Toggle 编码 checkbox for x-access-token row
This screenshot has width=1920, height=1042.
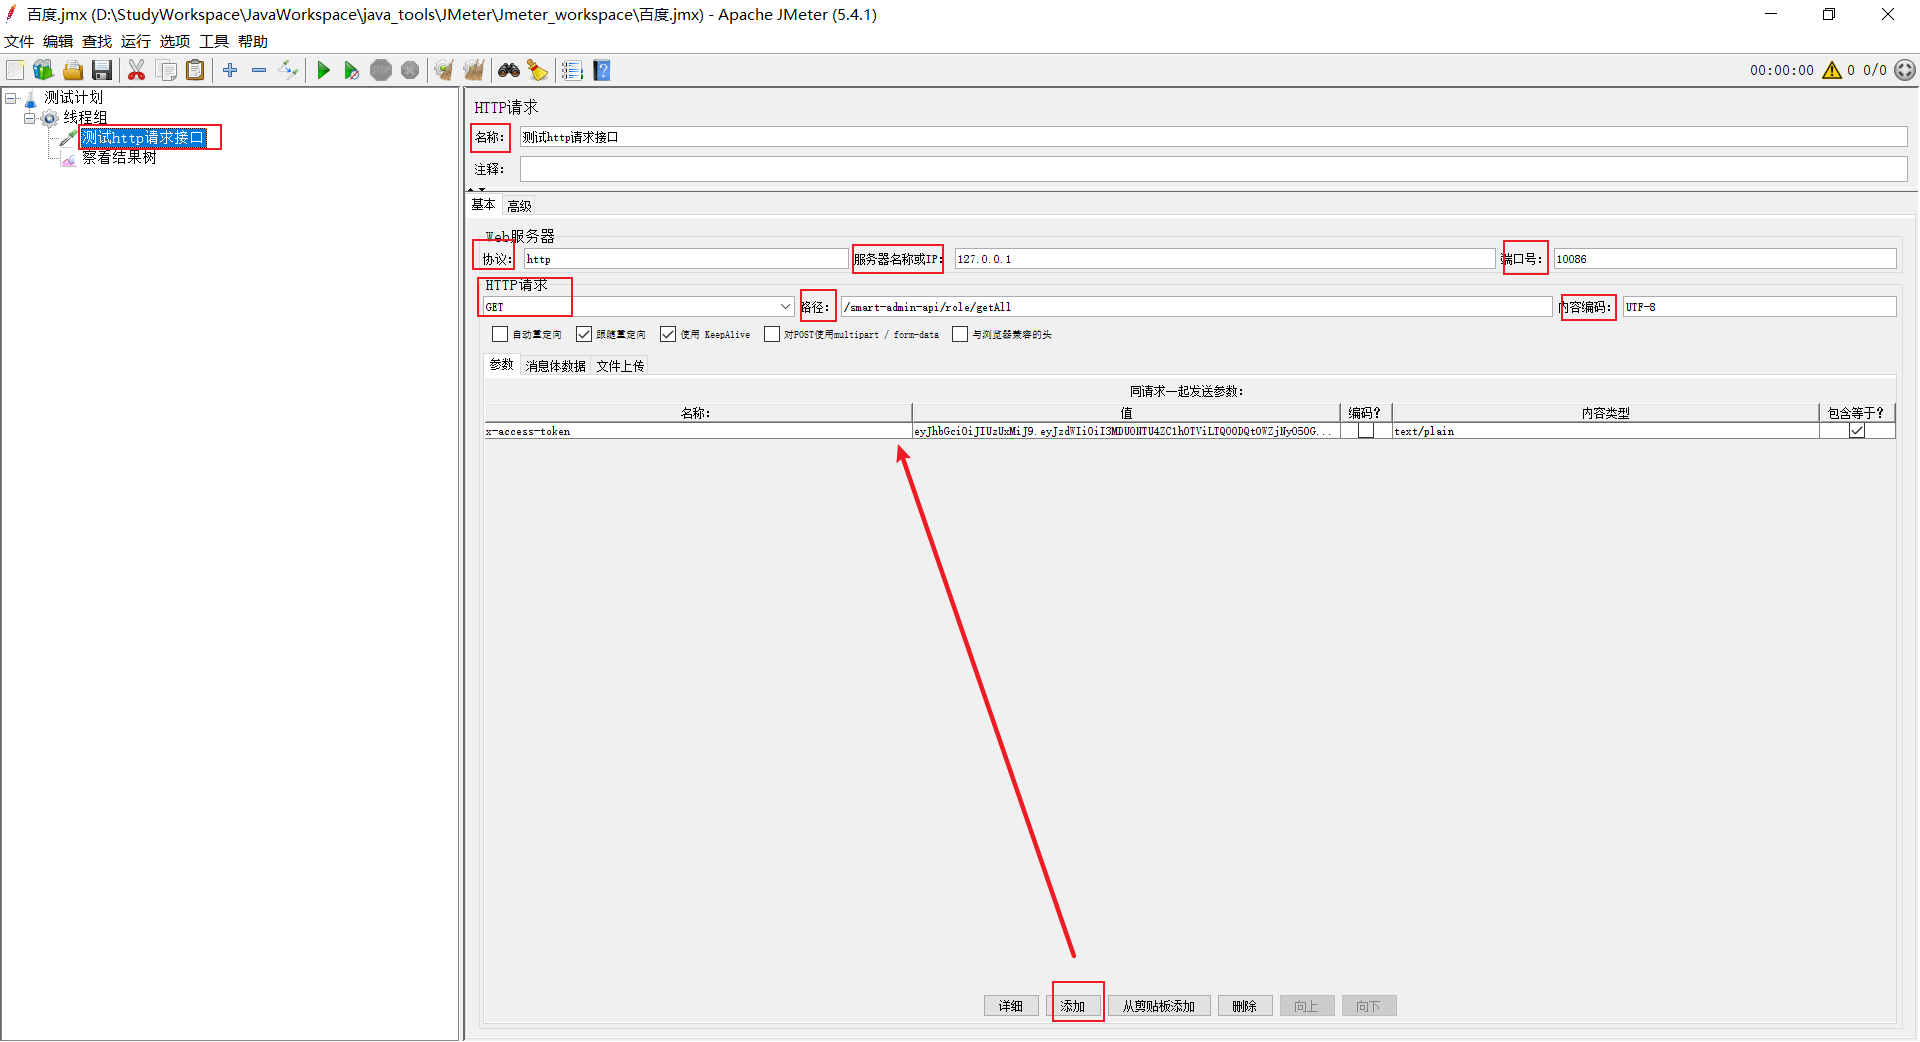pyautogui.click(x=1366, y=431)
